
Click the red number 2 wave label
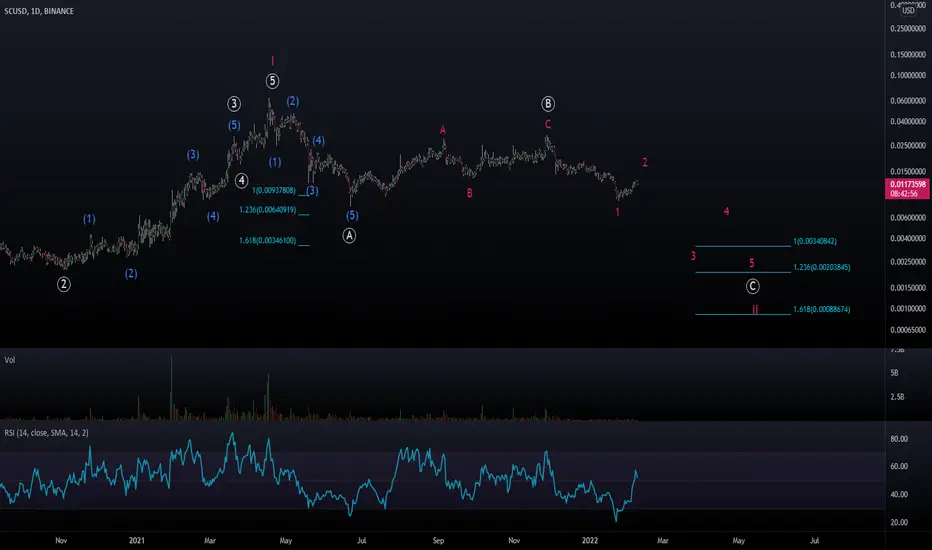pos(645,162)
